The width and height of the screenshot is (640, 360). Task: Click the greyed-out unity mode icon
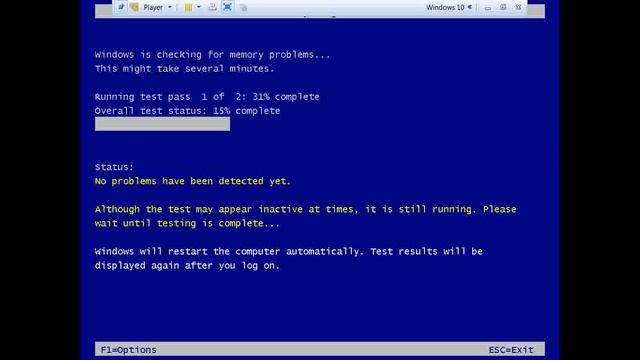point(244,8)
